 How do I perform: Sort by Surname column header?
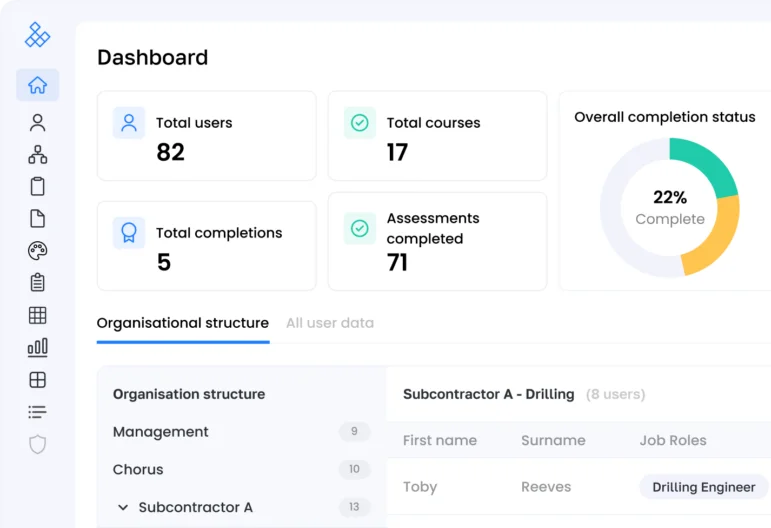click(x=553, y=440)
